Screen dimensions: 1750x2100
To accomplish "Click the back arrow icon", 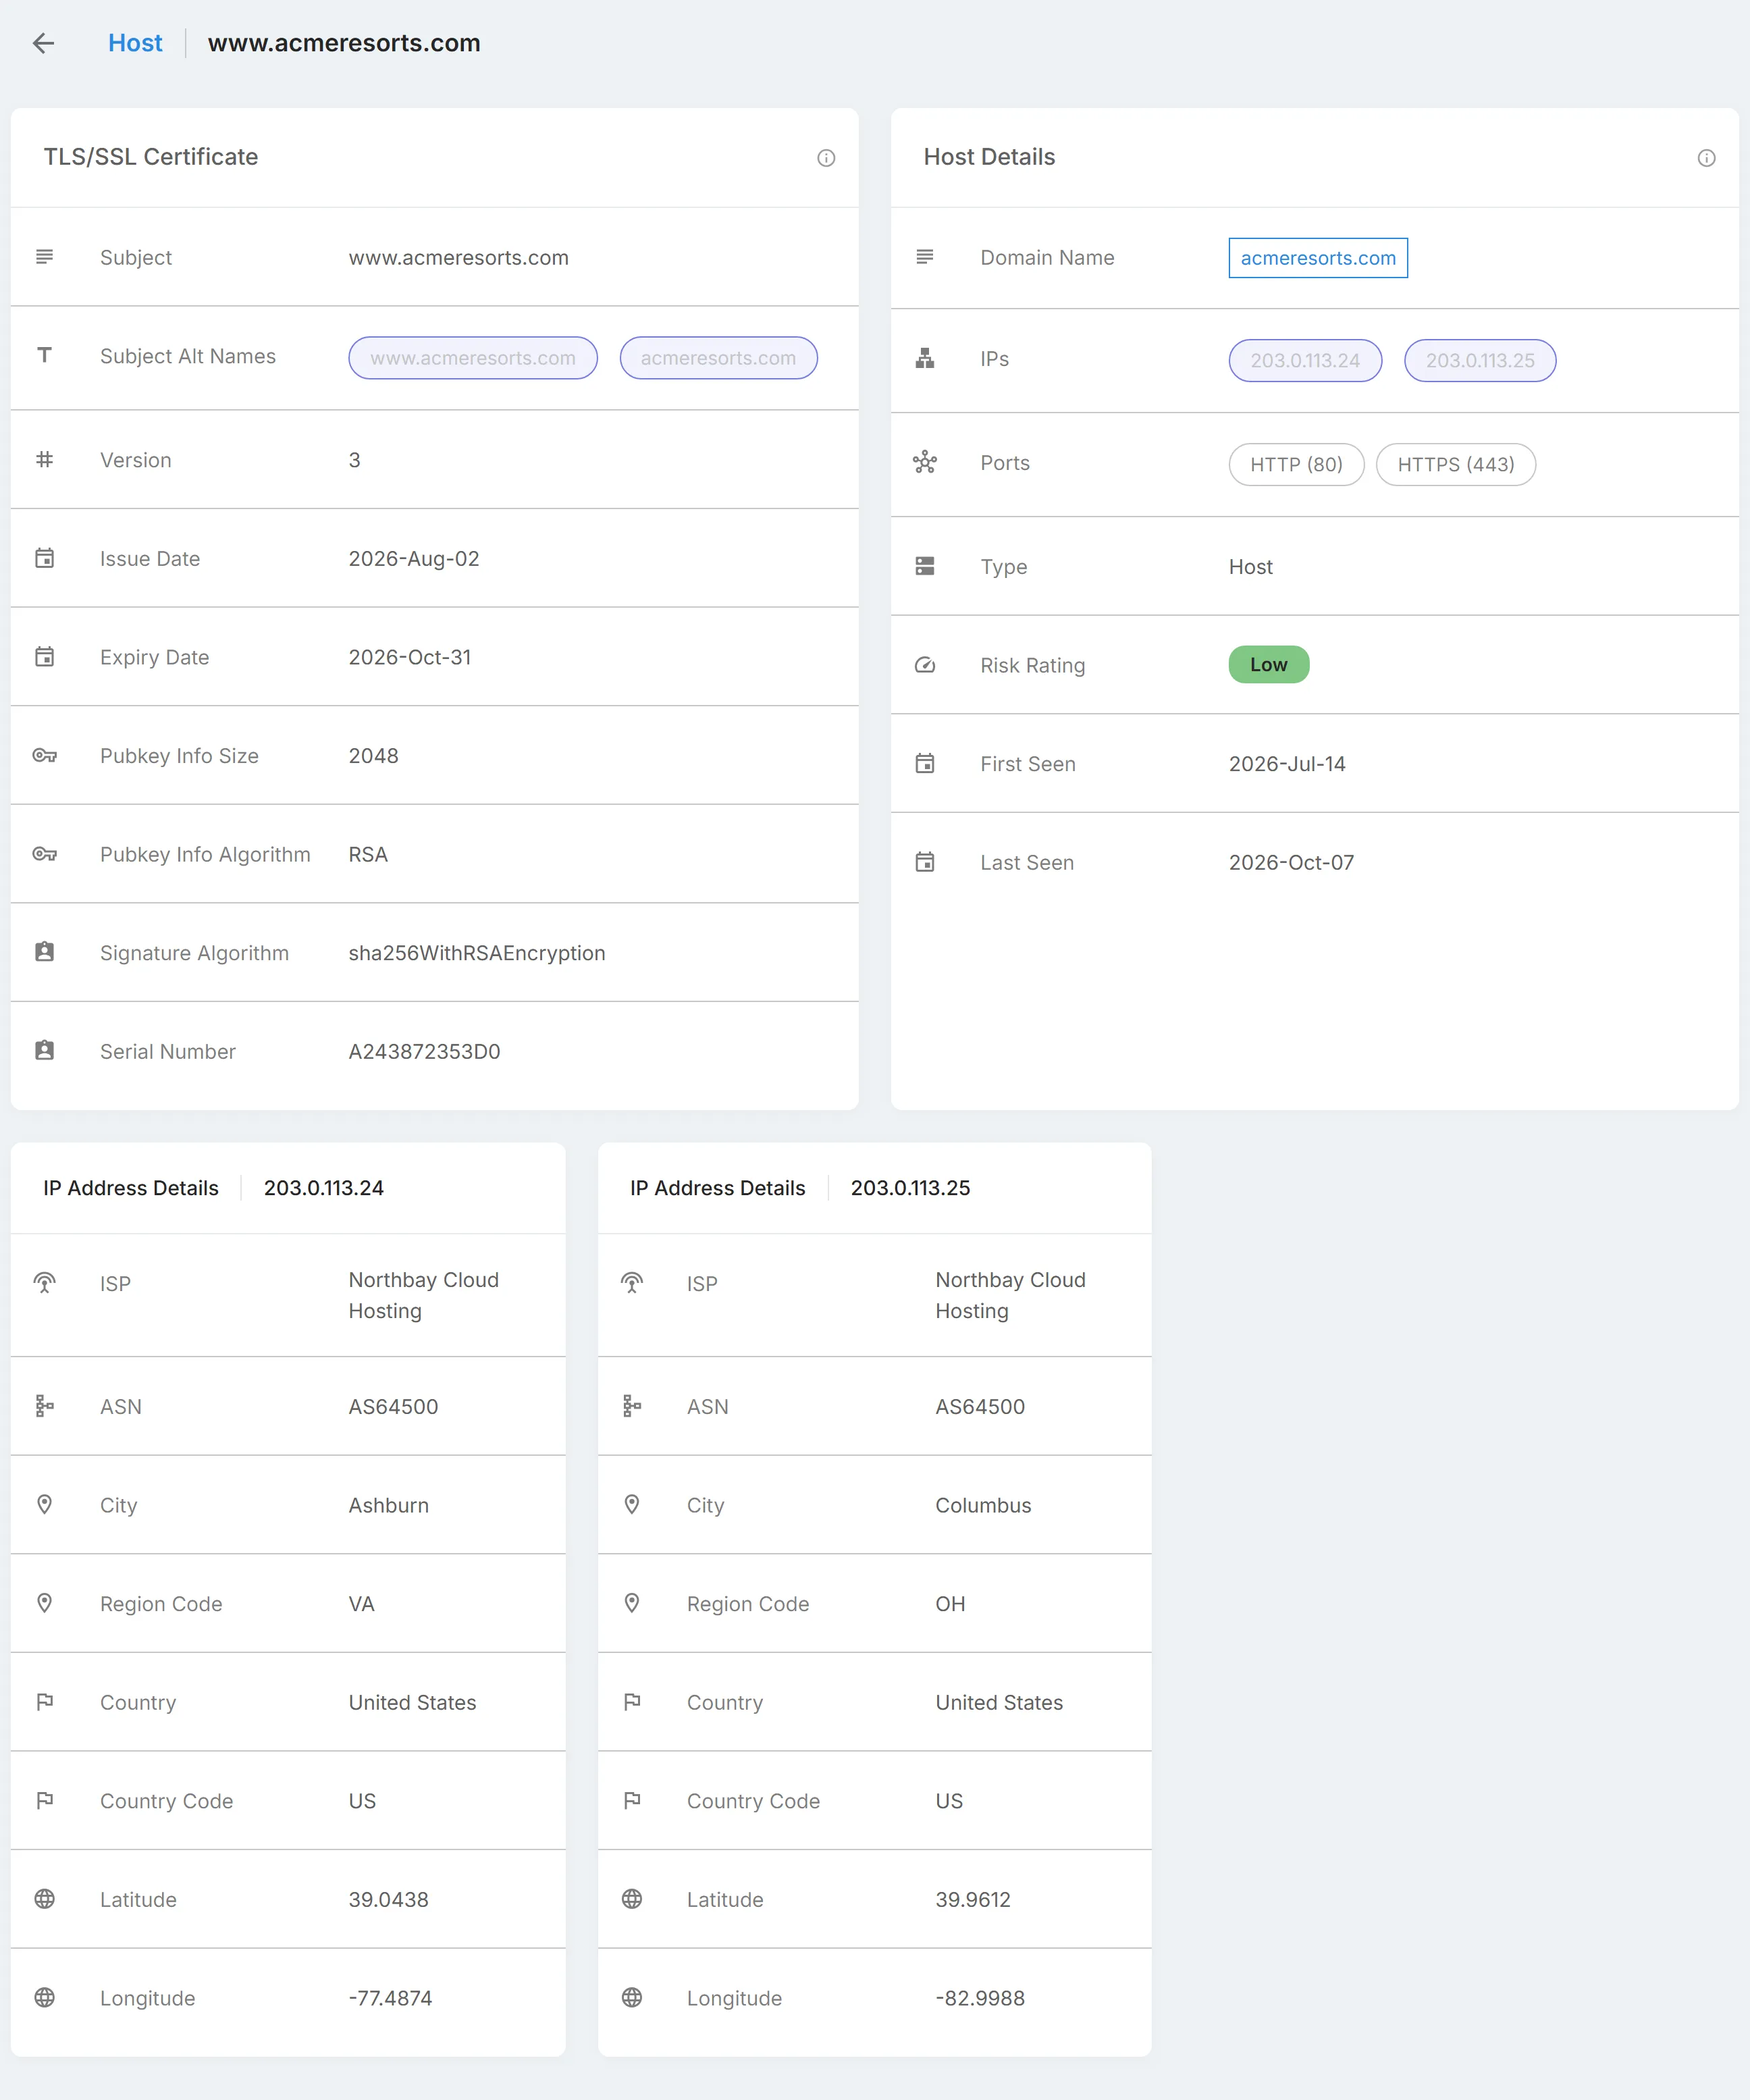I will (43, 43).
